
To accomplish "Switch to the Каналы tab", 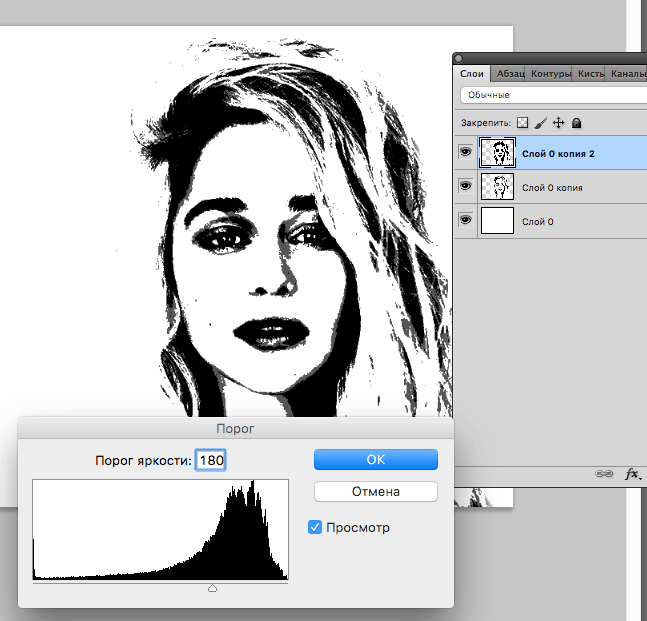I will 626,74.
